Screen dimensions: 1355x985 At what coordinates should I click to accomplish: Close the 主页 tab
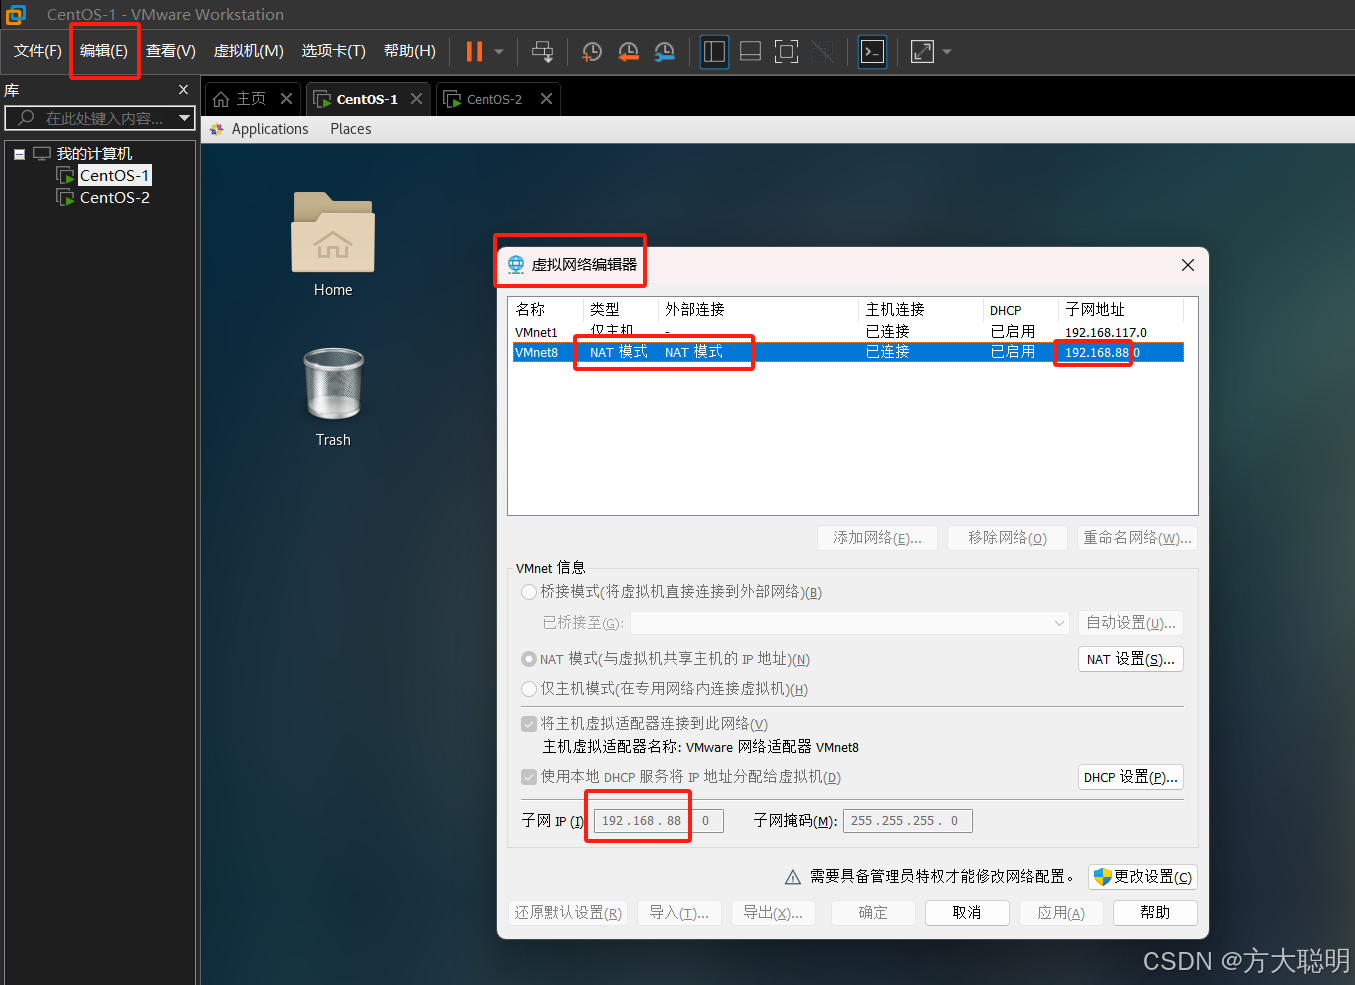[286, 99]
